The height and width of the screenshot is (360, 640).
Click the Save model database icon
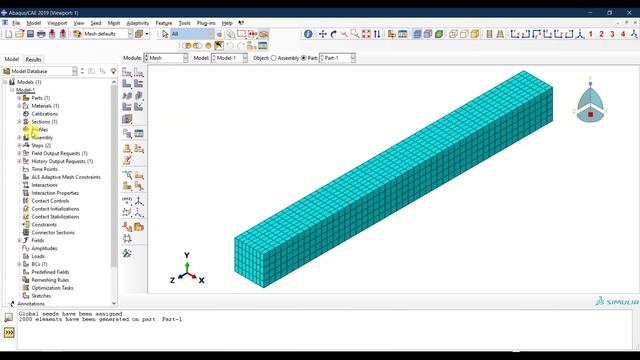click(30, 34)
